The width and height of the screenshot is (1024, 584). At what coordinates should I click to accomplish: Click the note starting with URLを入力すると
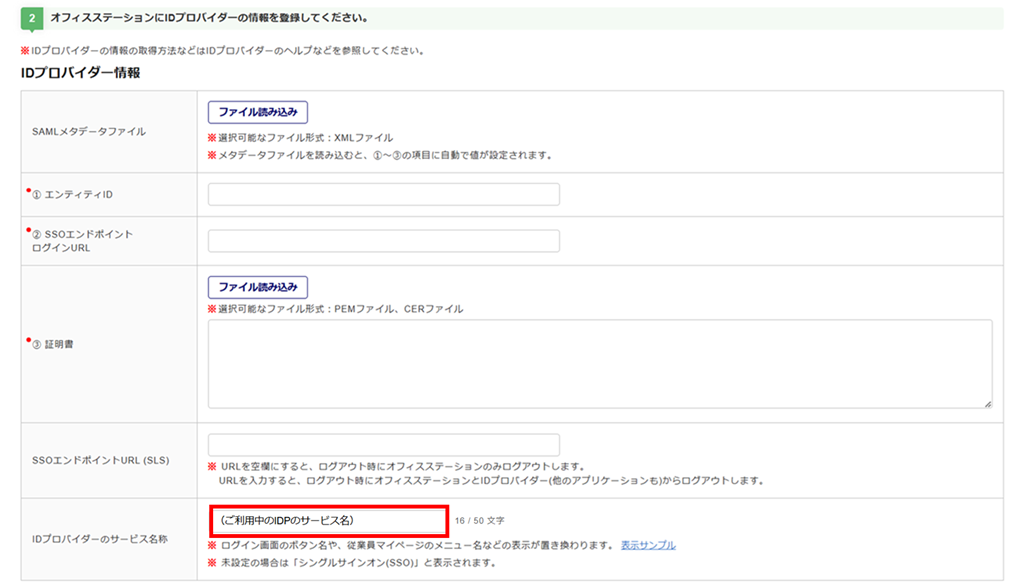491,481
